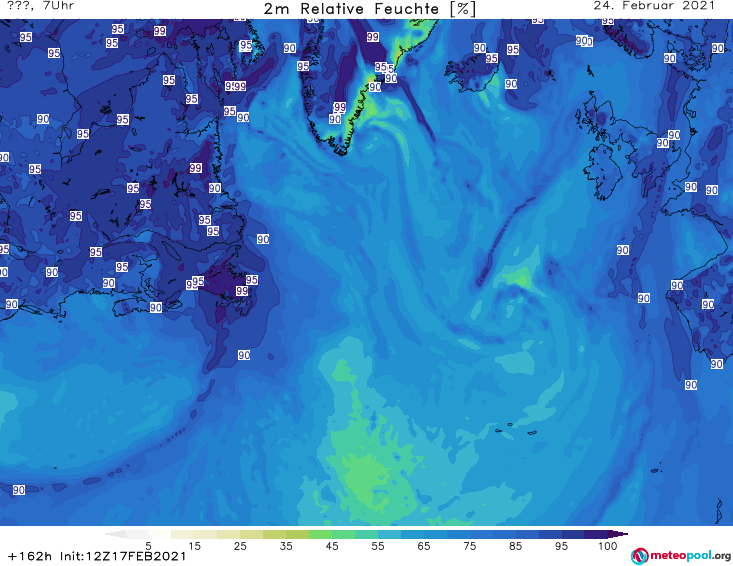Click the Ireland outline on the map
This screenshot has height=566, width=733.
pyautogui.click(x=603, y=171)
